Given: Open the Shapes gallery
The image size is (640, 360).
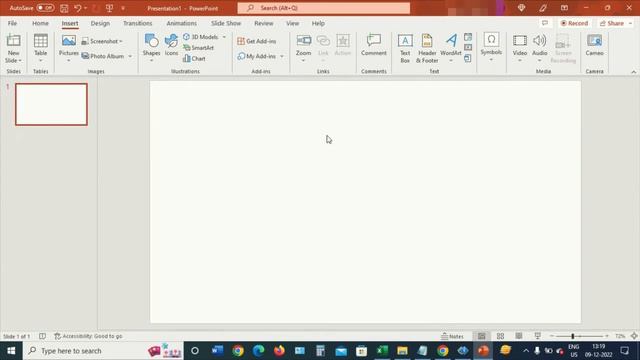Looking at the screenshot, I should coord(151,48).
